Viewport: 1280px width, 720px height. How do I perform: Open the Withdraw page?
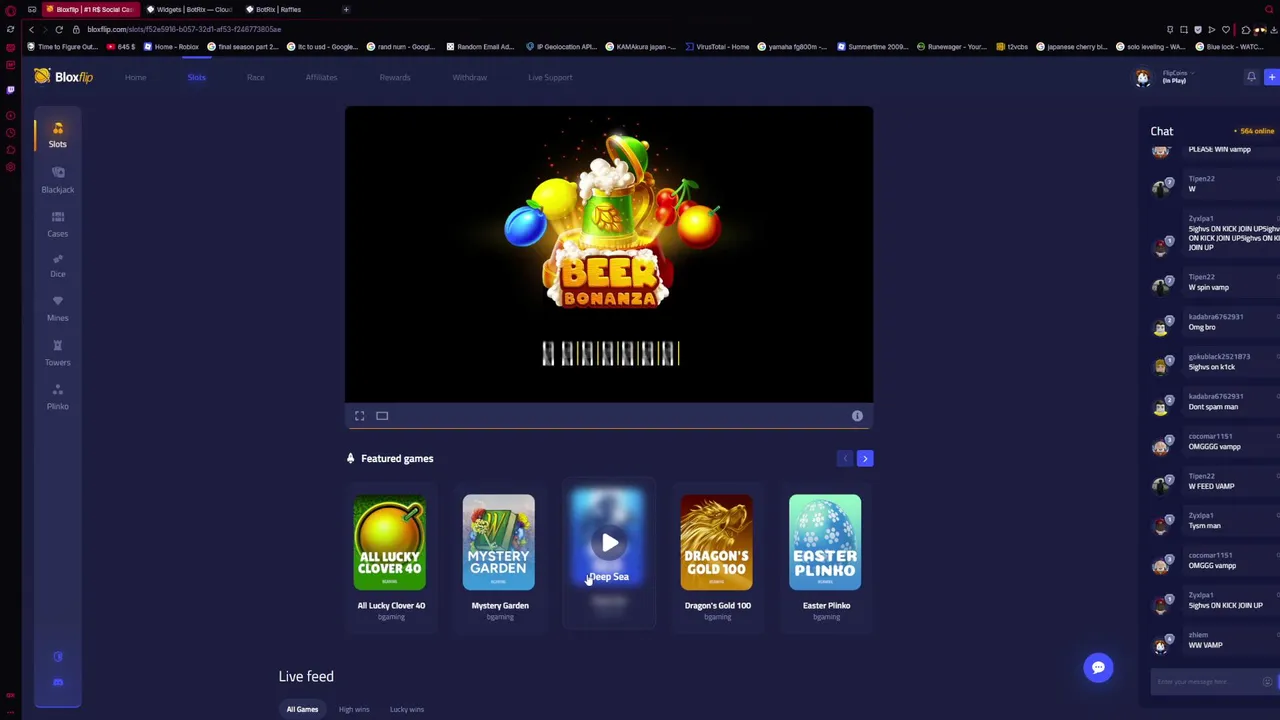469,77
